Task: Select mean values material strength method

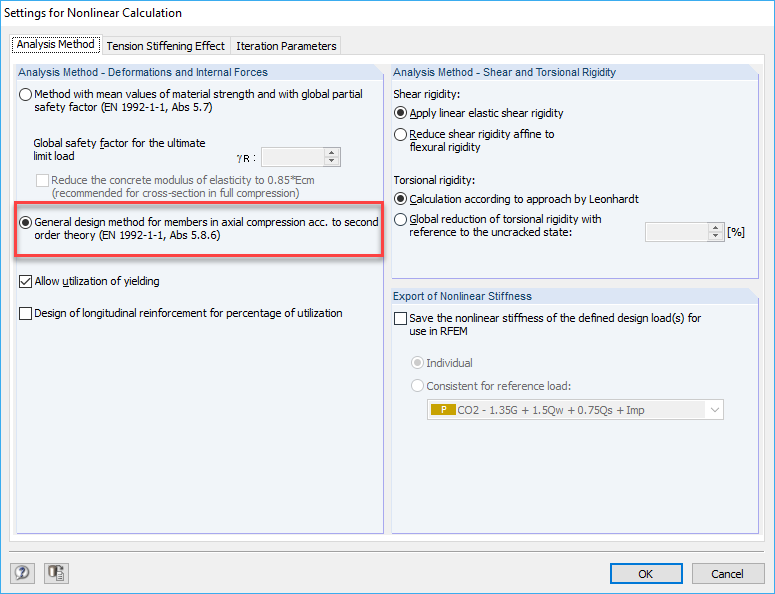Action: pos(26,94)
